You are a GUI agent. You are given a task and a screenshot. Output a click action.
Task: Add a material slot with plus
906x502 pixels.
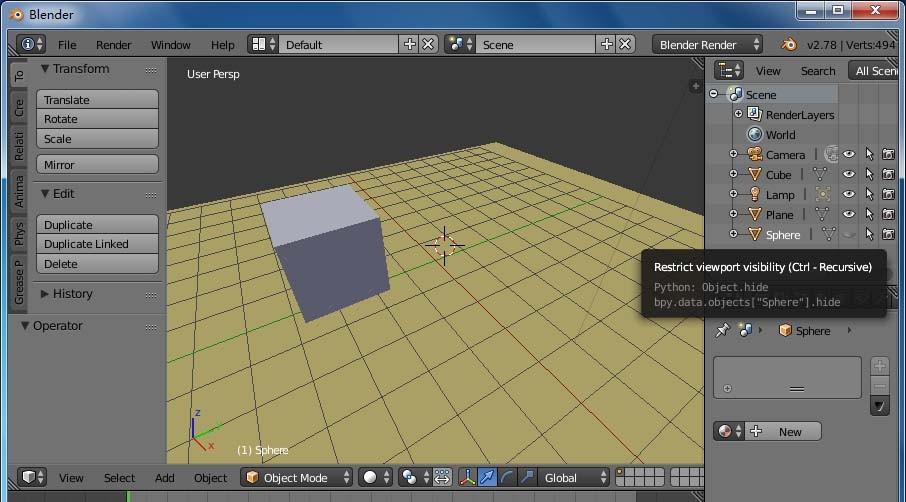click(879, 366)
